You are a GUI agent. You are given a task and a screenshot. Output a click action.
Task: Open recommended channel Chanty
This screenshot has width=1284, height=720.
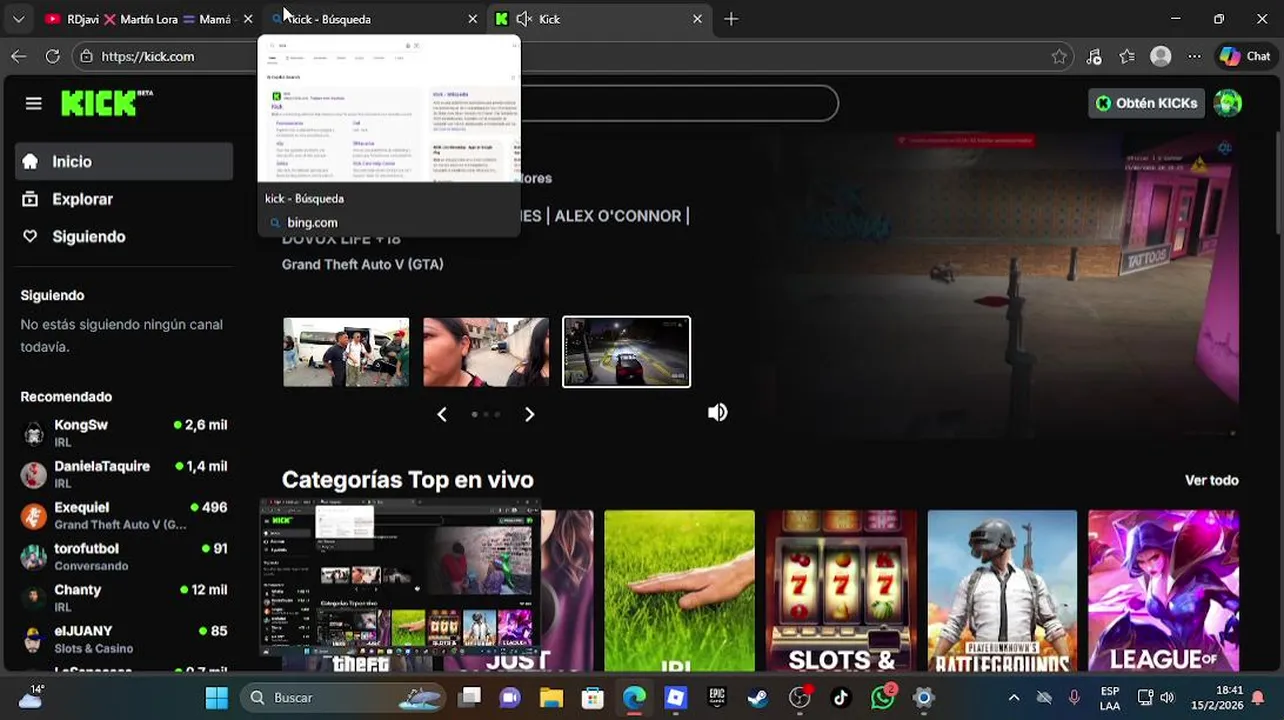click(124, 597)
